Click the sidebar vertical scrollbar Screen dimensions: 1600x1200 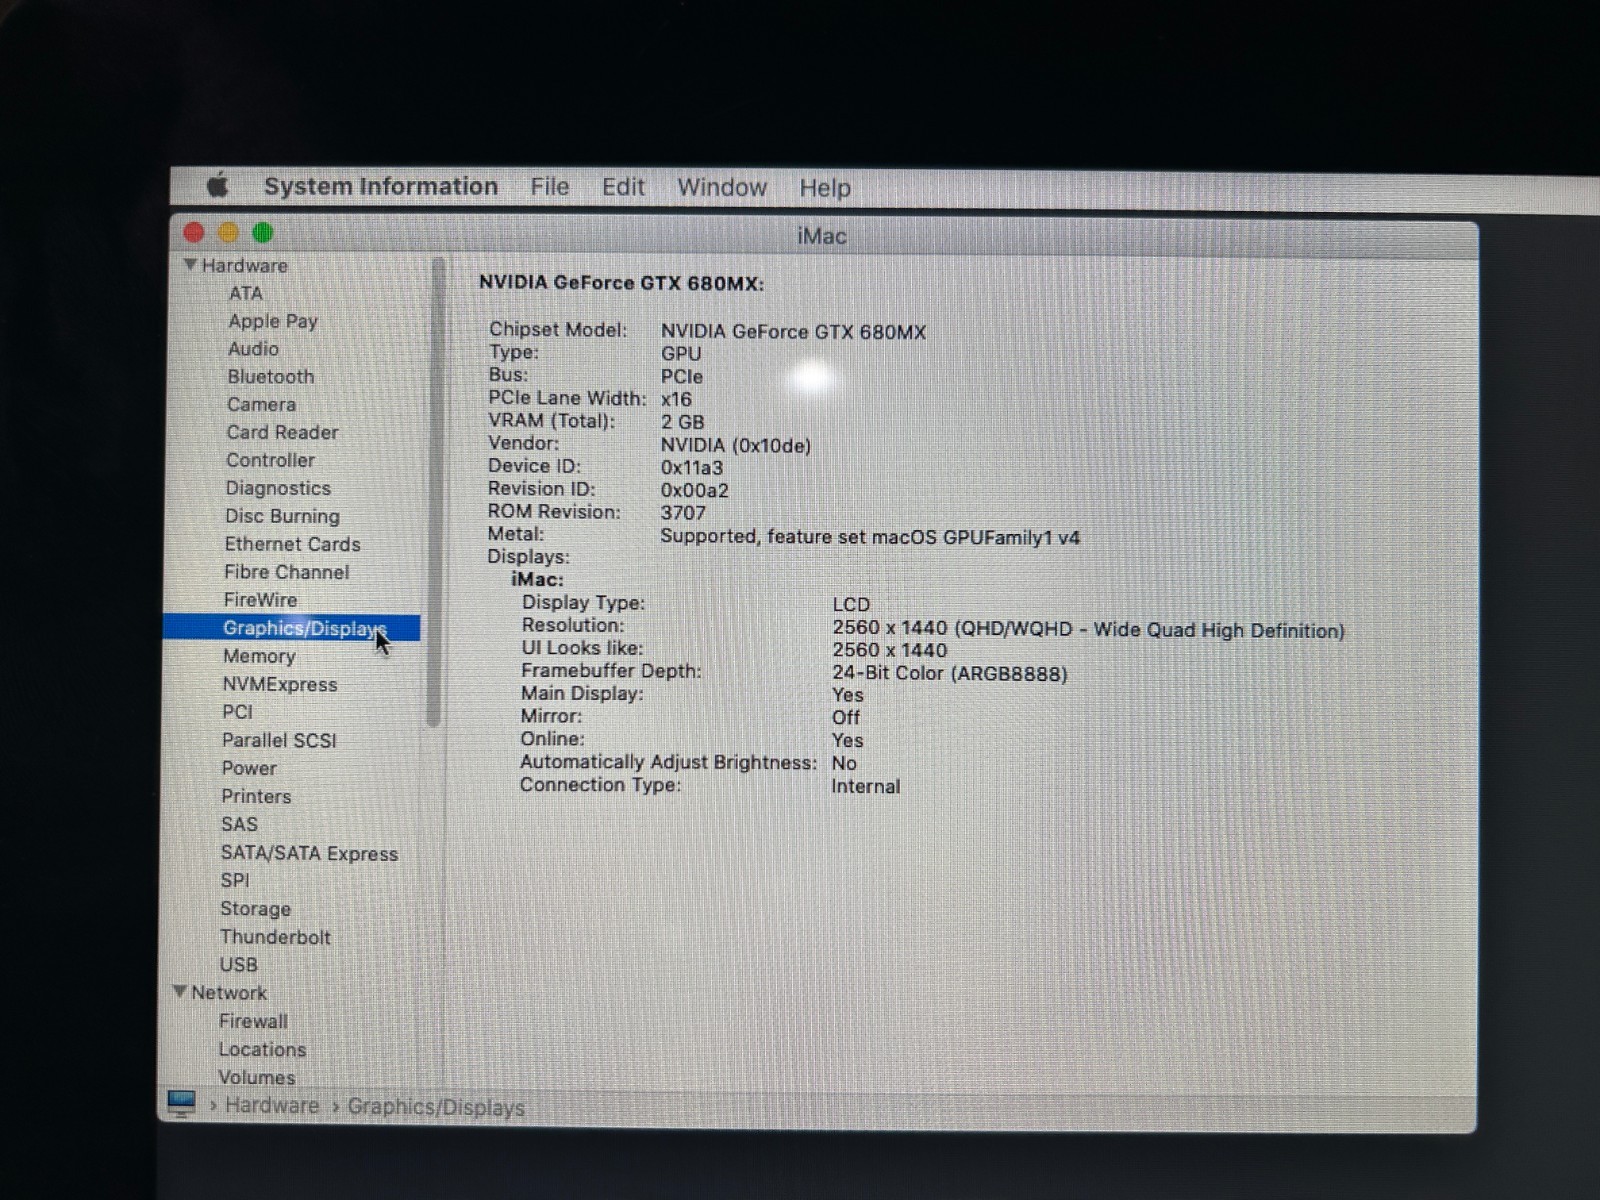click(x=434, y=492)
